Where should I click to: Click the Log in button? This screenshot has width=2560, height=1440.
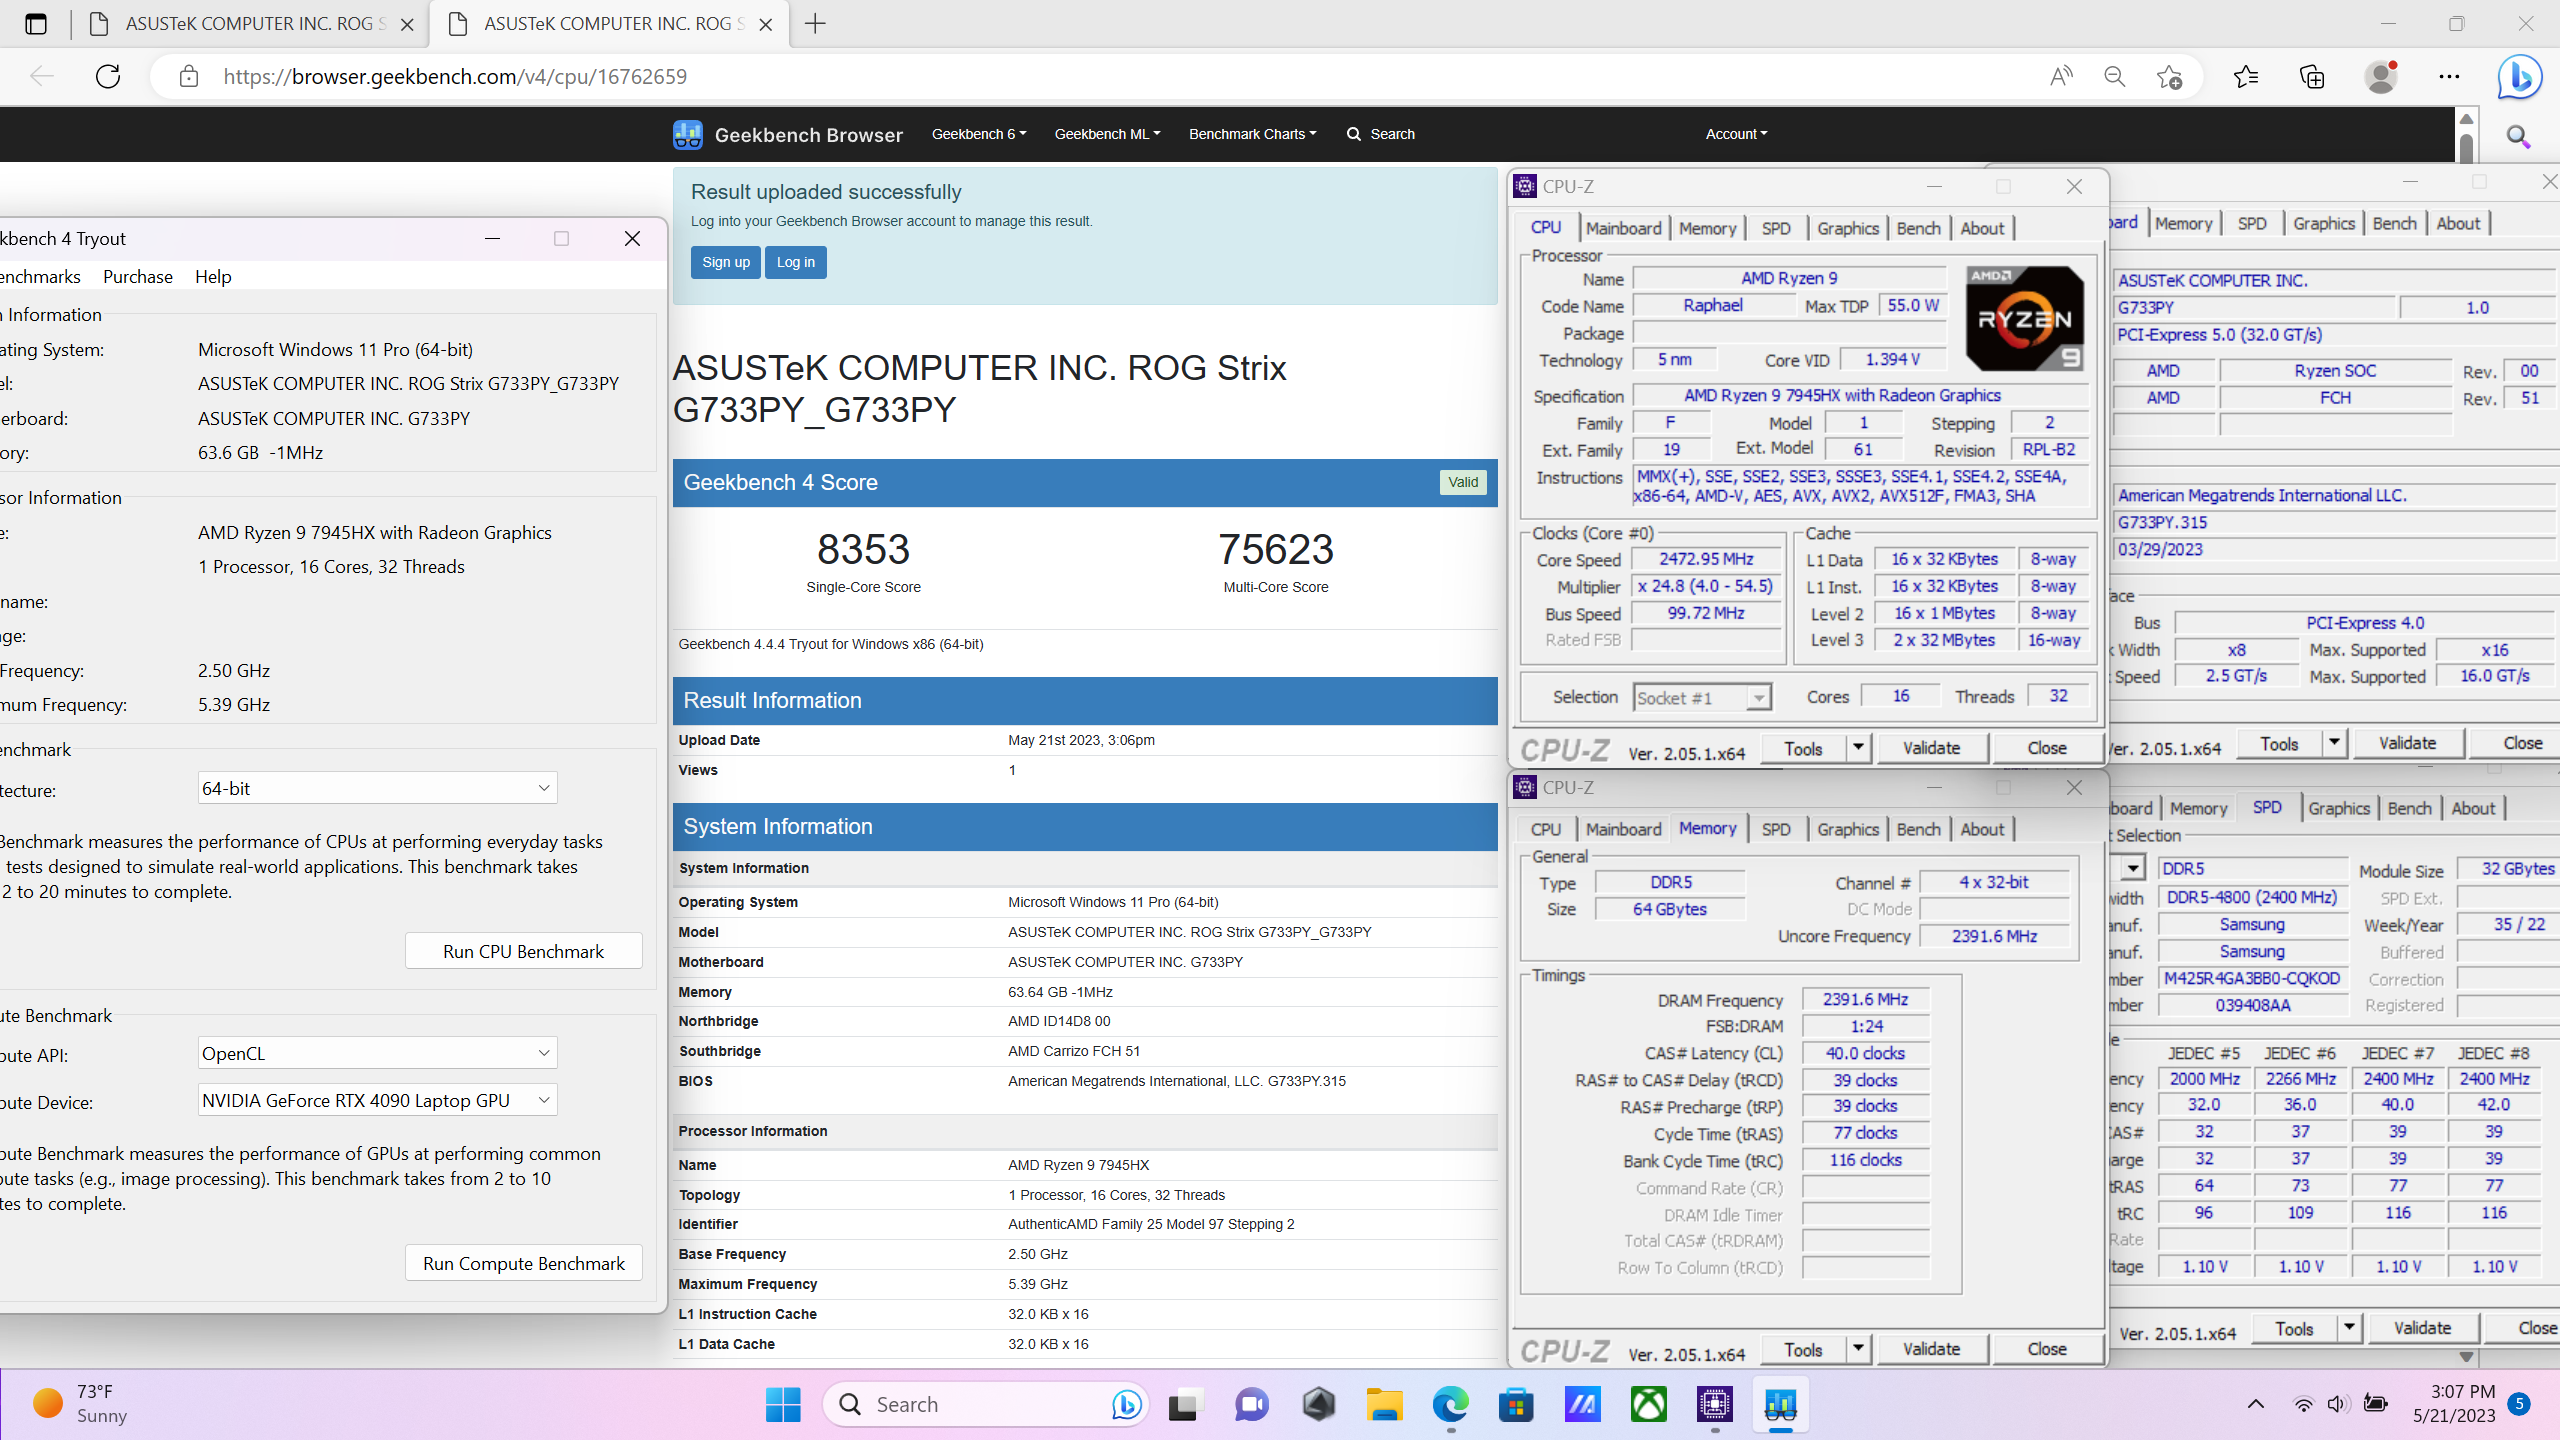coord(795,262)
